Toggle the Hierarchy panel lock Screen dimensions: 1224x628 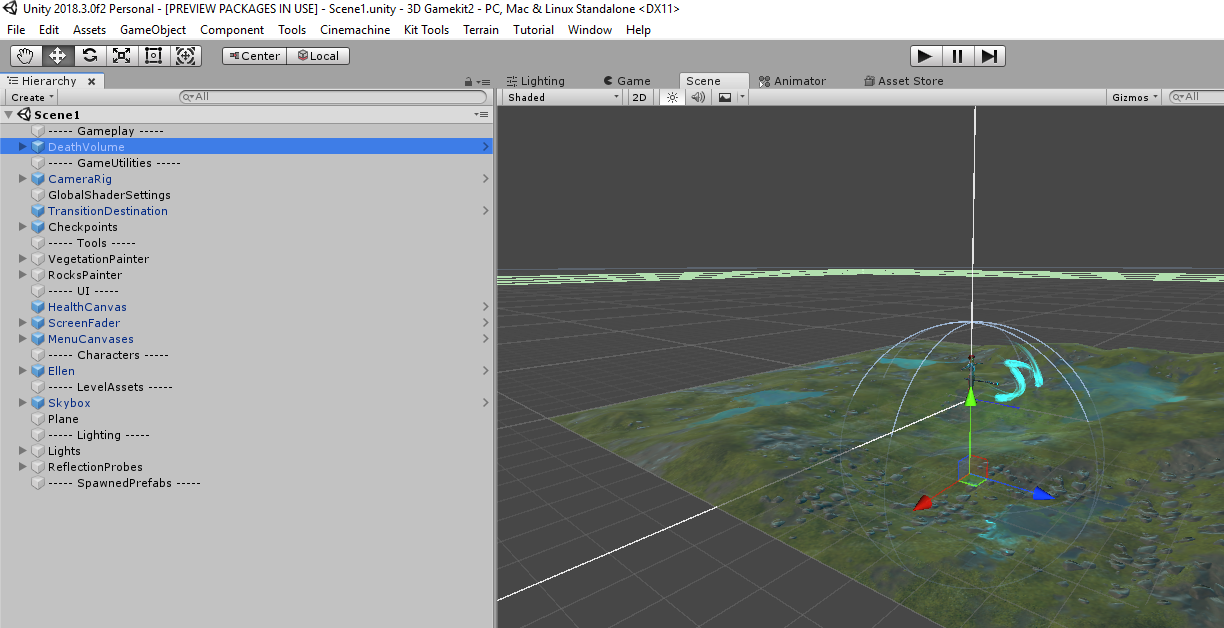pyautogui.click(x=468, y=82)
